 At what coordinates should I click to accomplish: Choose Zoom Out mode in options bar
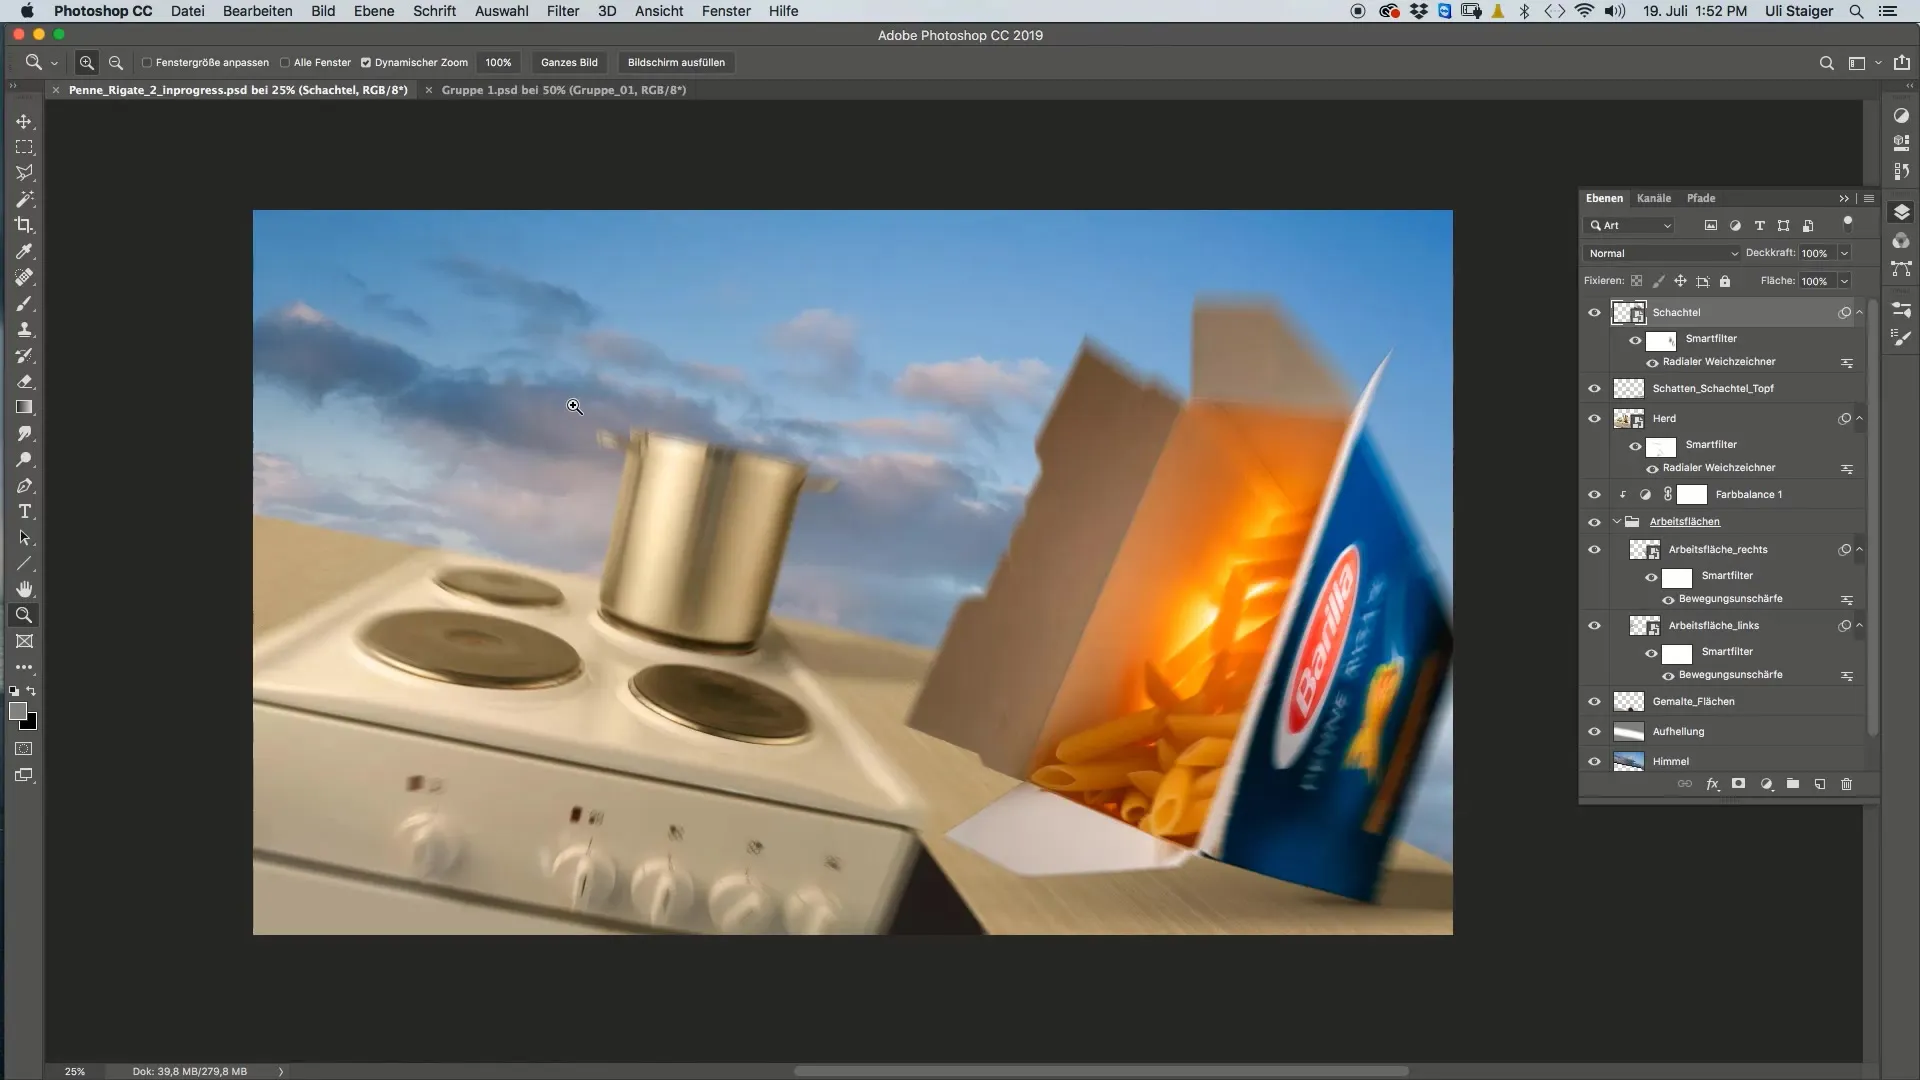click(116, 62)
